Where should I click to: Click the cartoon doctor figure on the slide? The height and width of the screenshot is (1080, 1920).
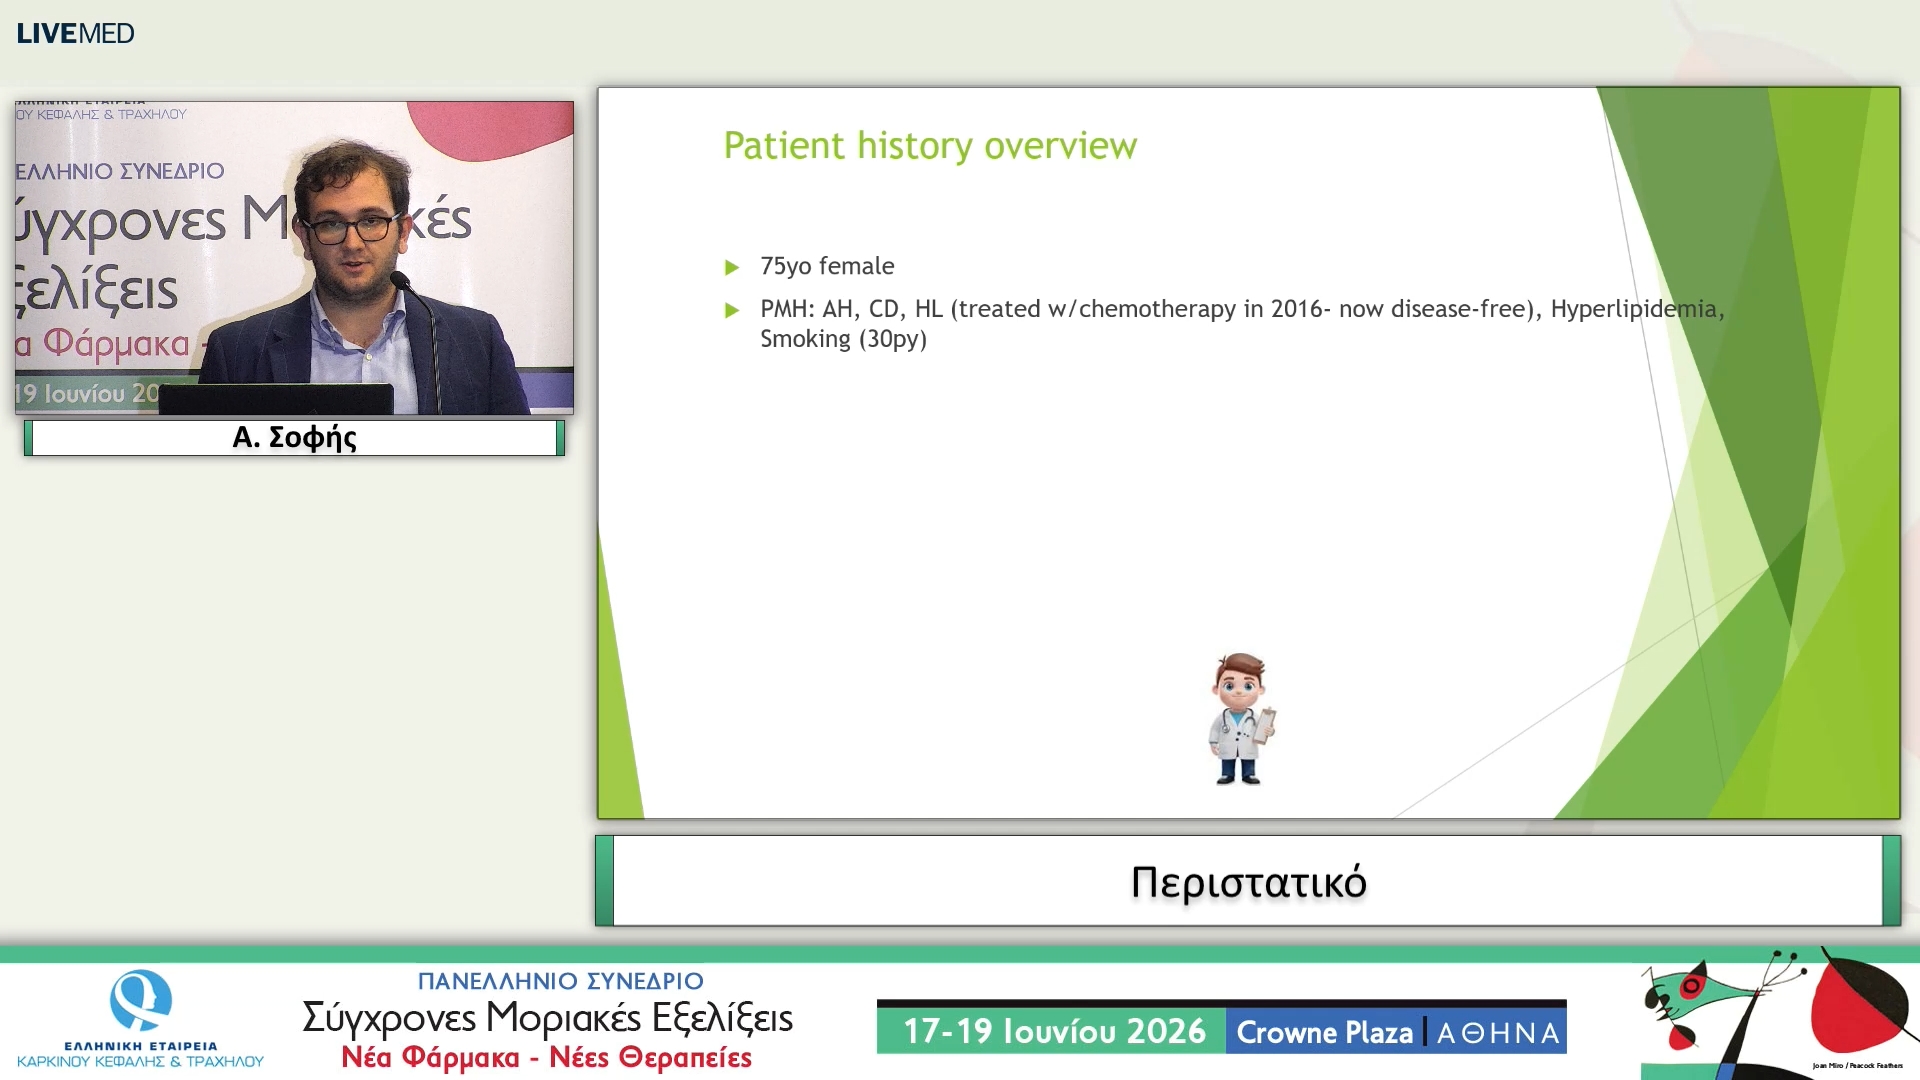(x=1241, y=719)
